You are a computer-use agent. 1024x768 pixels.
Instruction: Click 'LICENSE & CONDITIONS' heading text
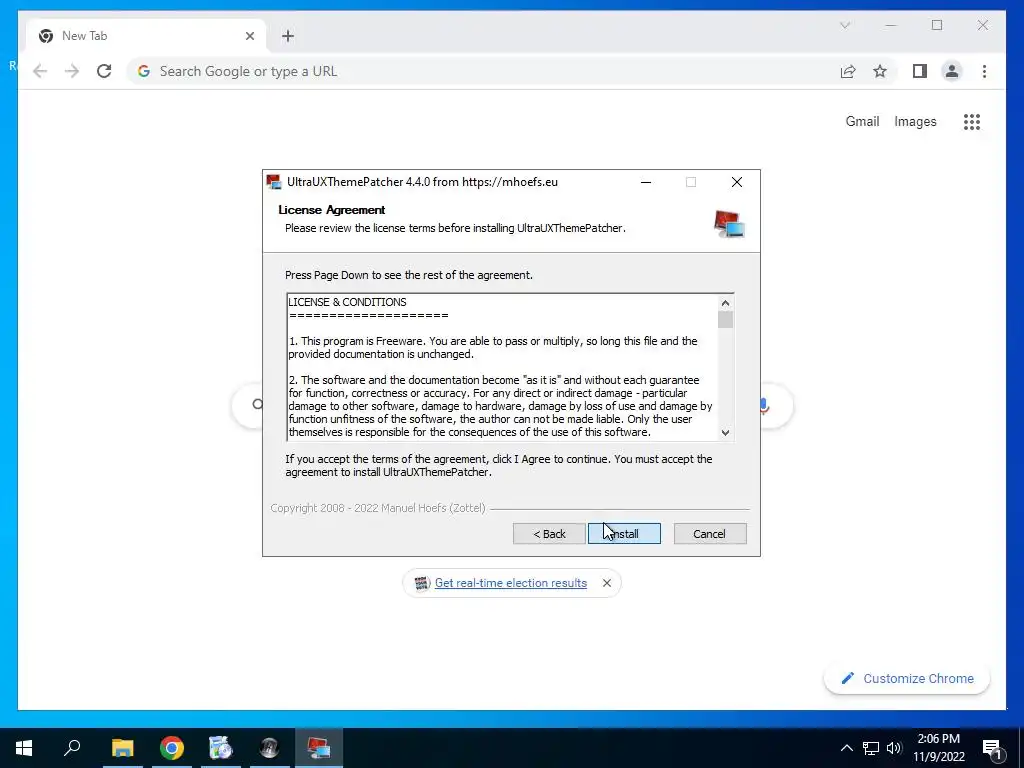347,302
